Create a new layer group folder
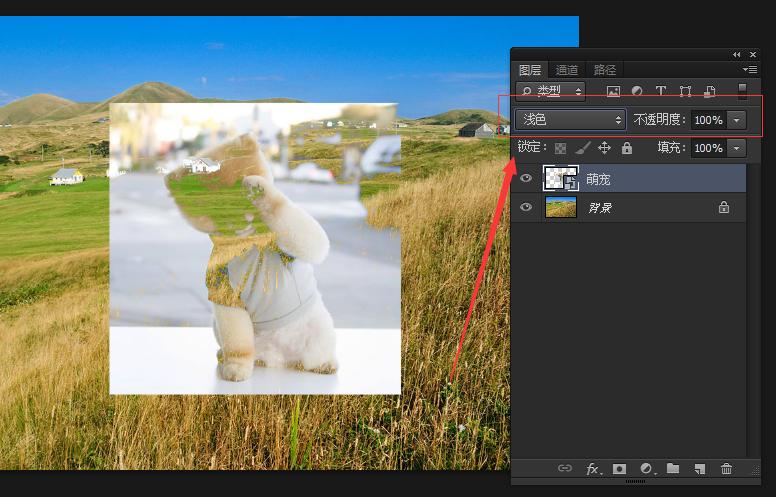This screenshot has width=776, height=497. click(673, 468)
